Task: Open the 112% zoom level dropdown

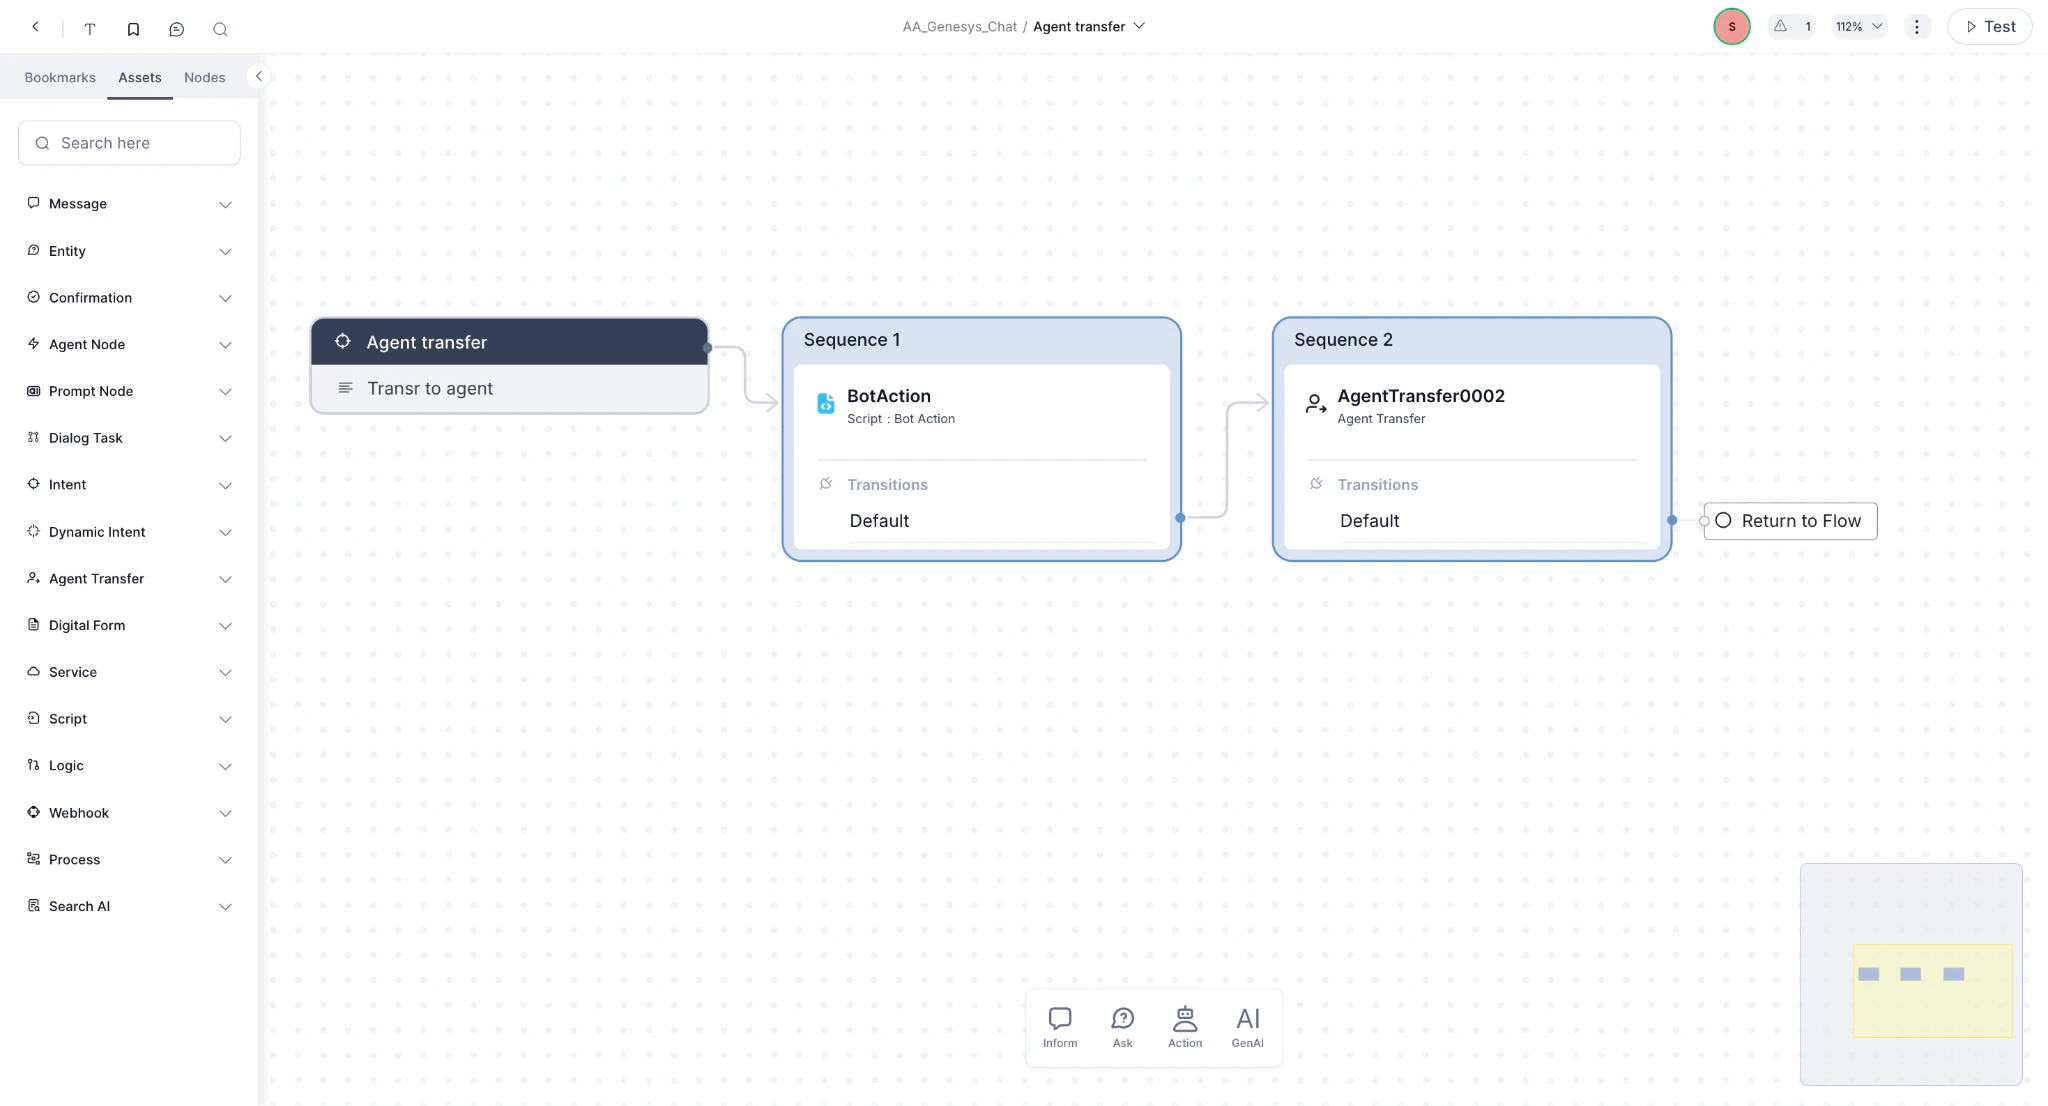Action: pos(1859,27)
